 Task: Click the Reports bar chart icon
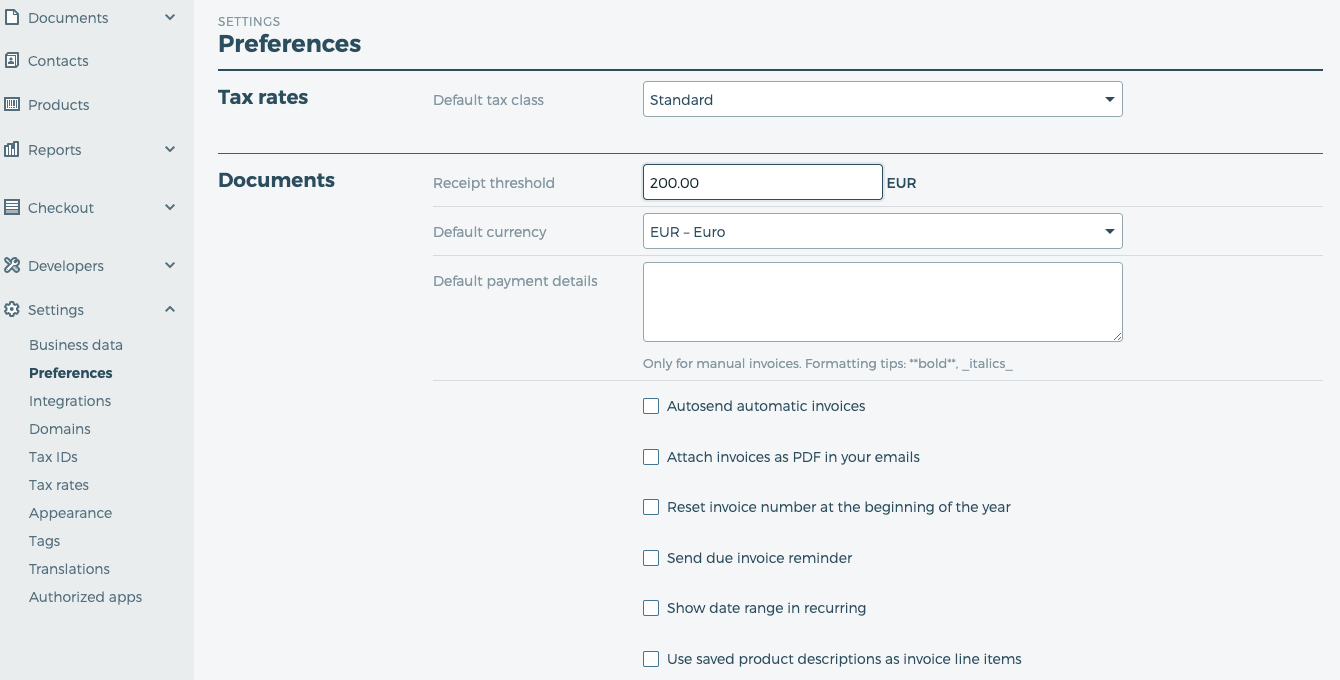pyautogui.click(x=12, y=150)
